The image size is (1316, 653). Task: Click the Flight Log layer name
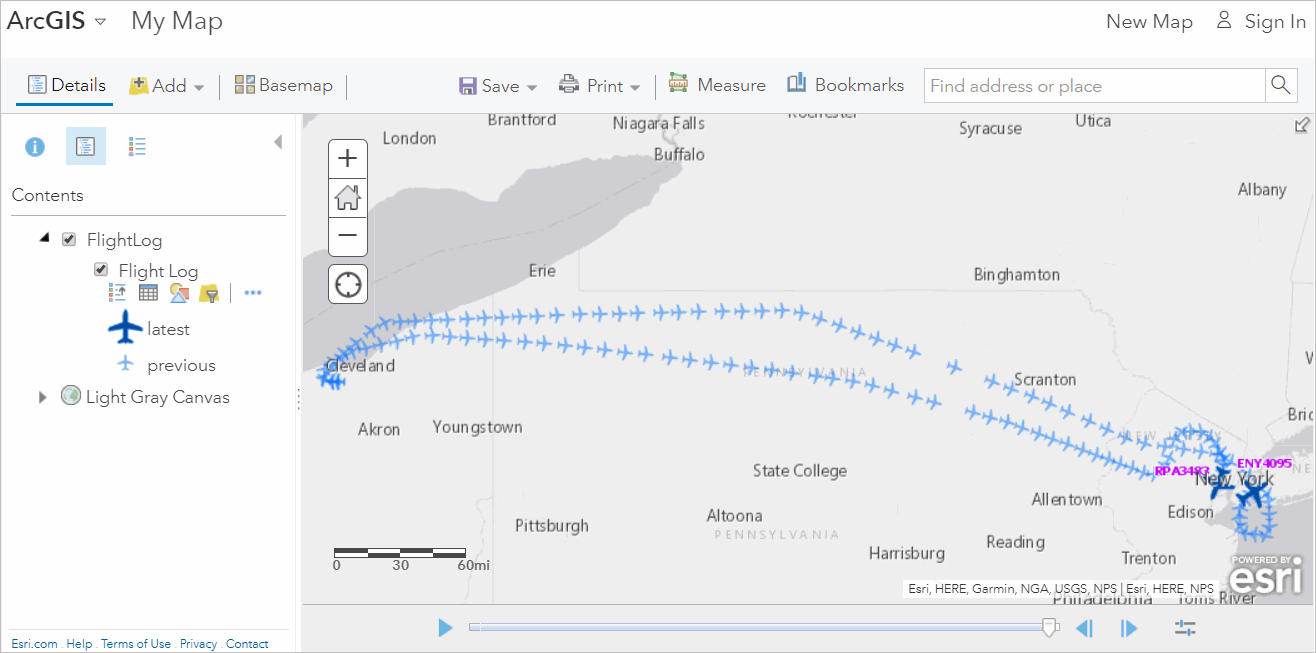coord(158,271)
